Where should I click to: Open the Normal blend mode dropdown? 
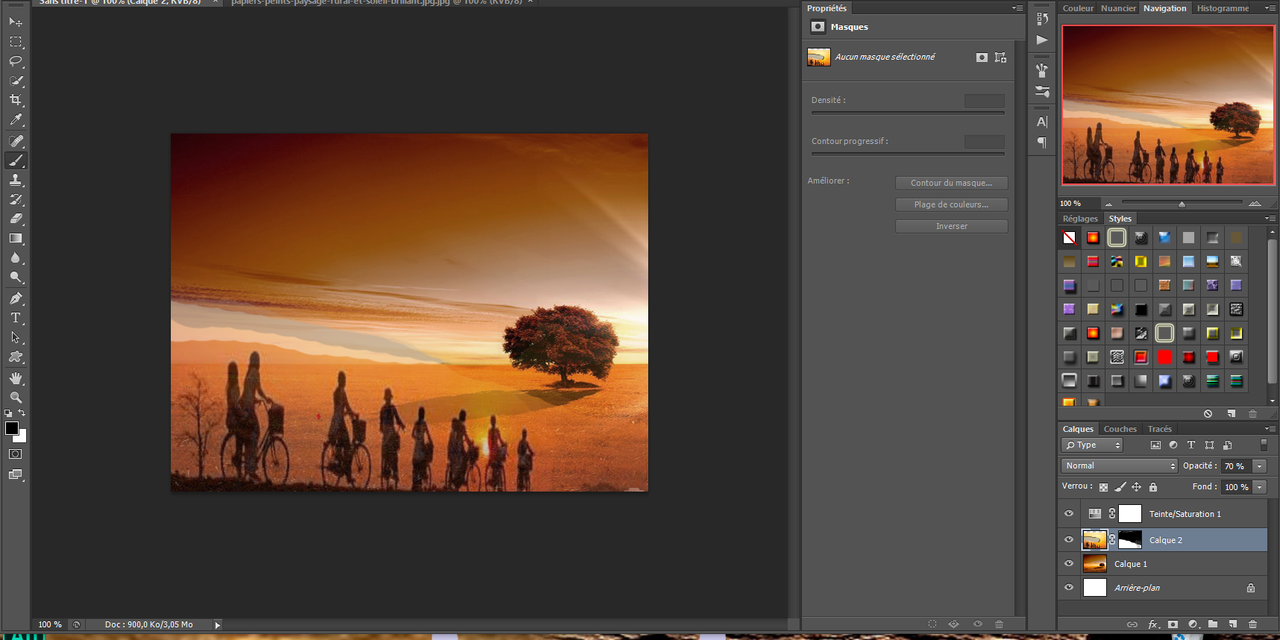[1120, 466]
